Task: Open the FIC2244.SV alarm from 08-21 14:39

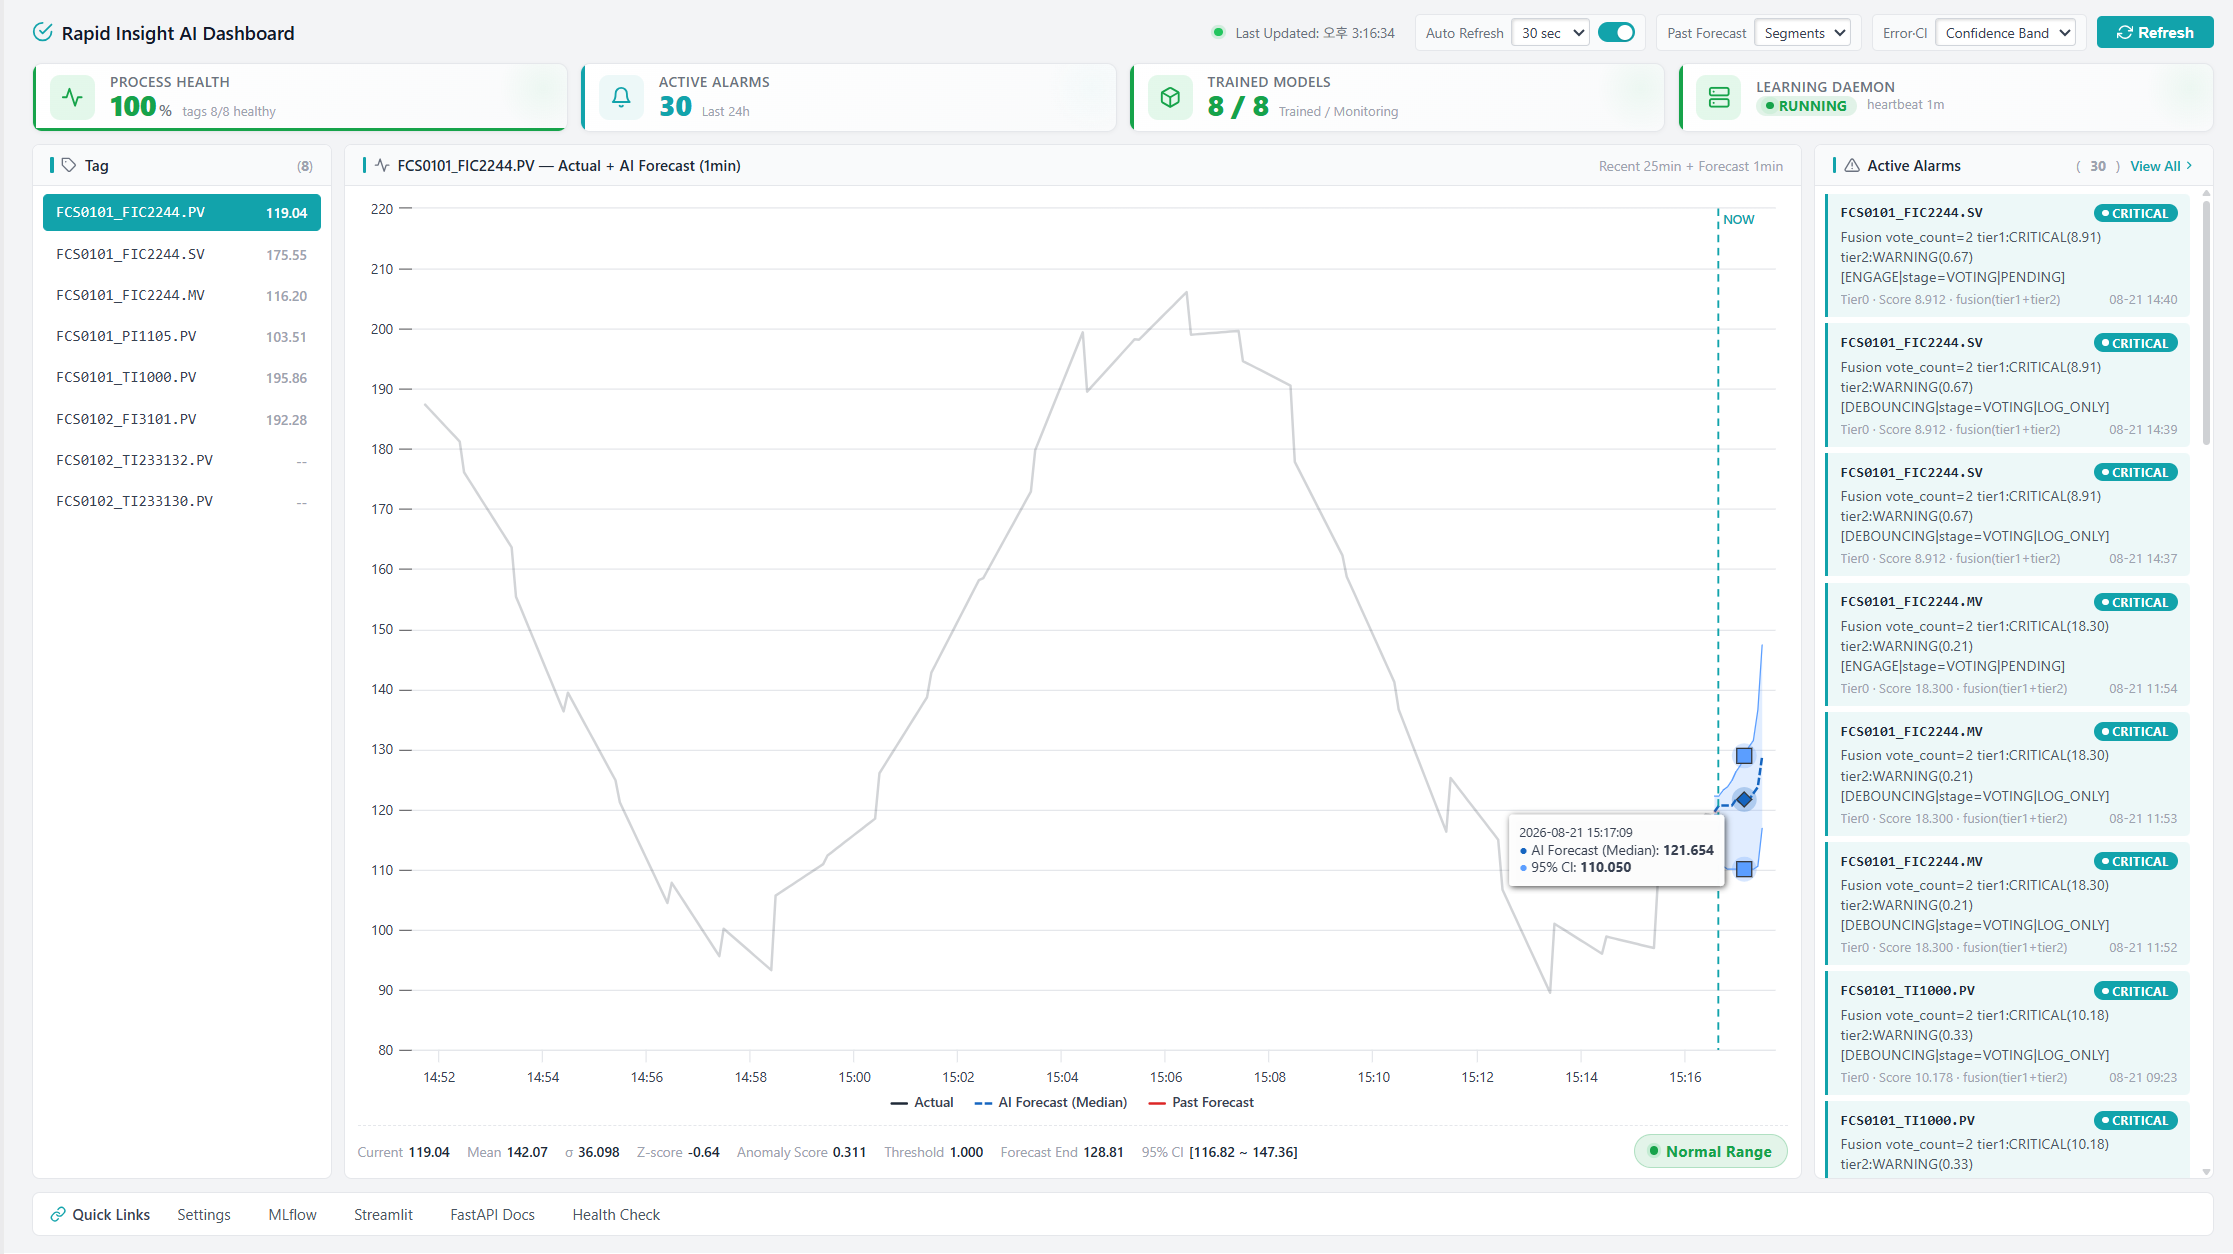Action: point(2008,385)
